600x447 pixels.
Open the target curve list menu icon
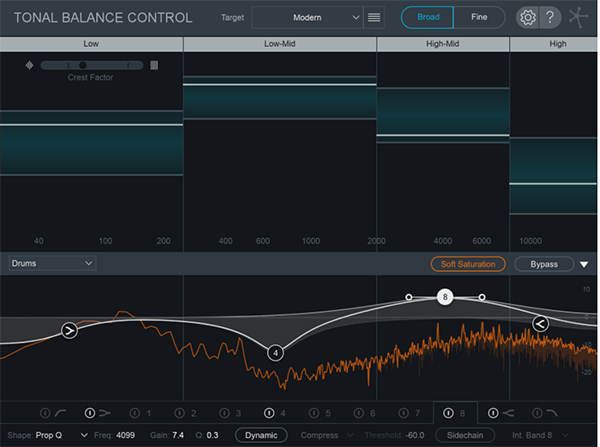click(x=374, y=18)
